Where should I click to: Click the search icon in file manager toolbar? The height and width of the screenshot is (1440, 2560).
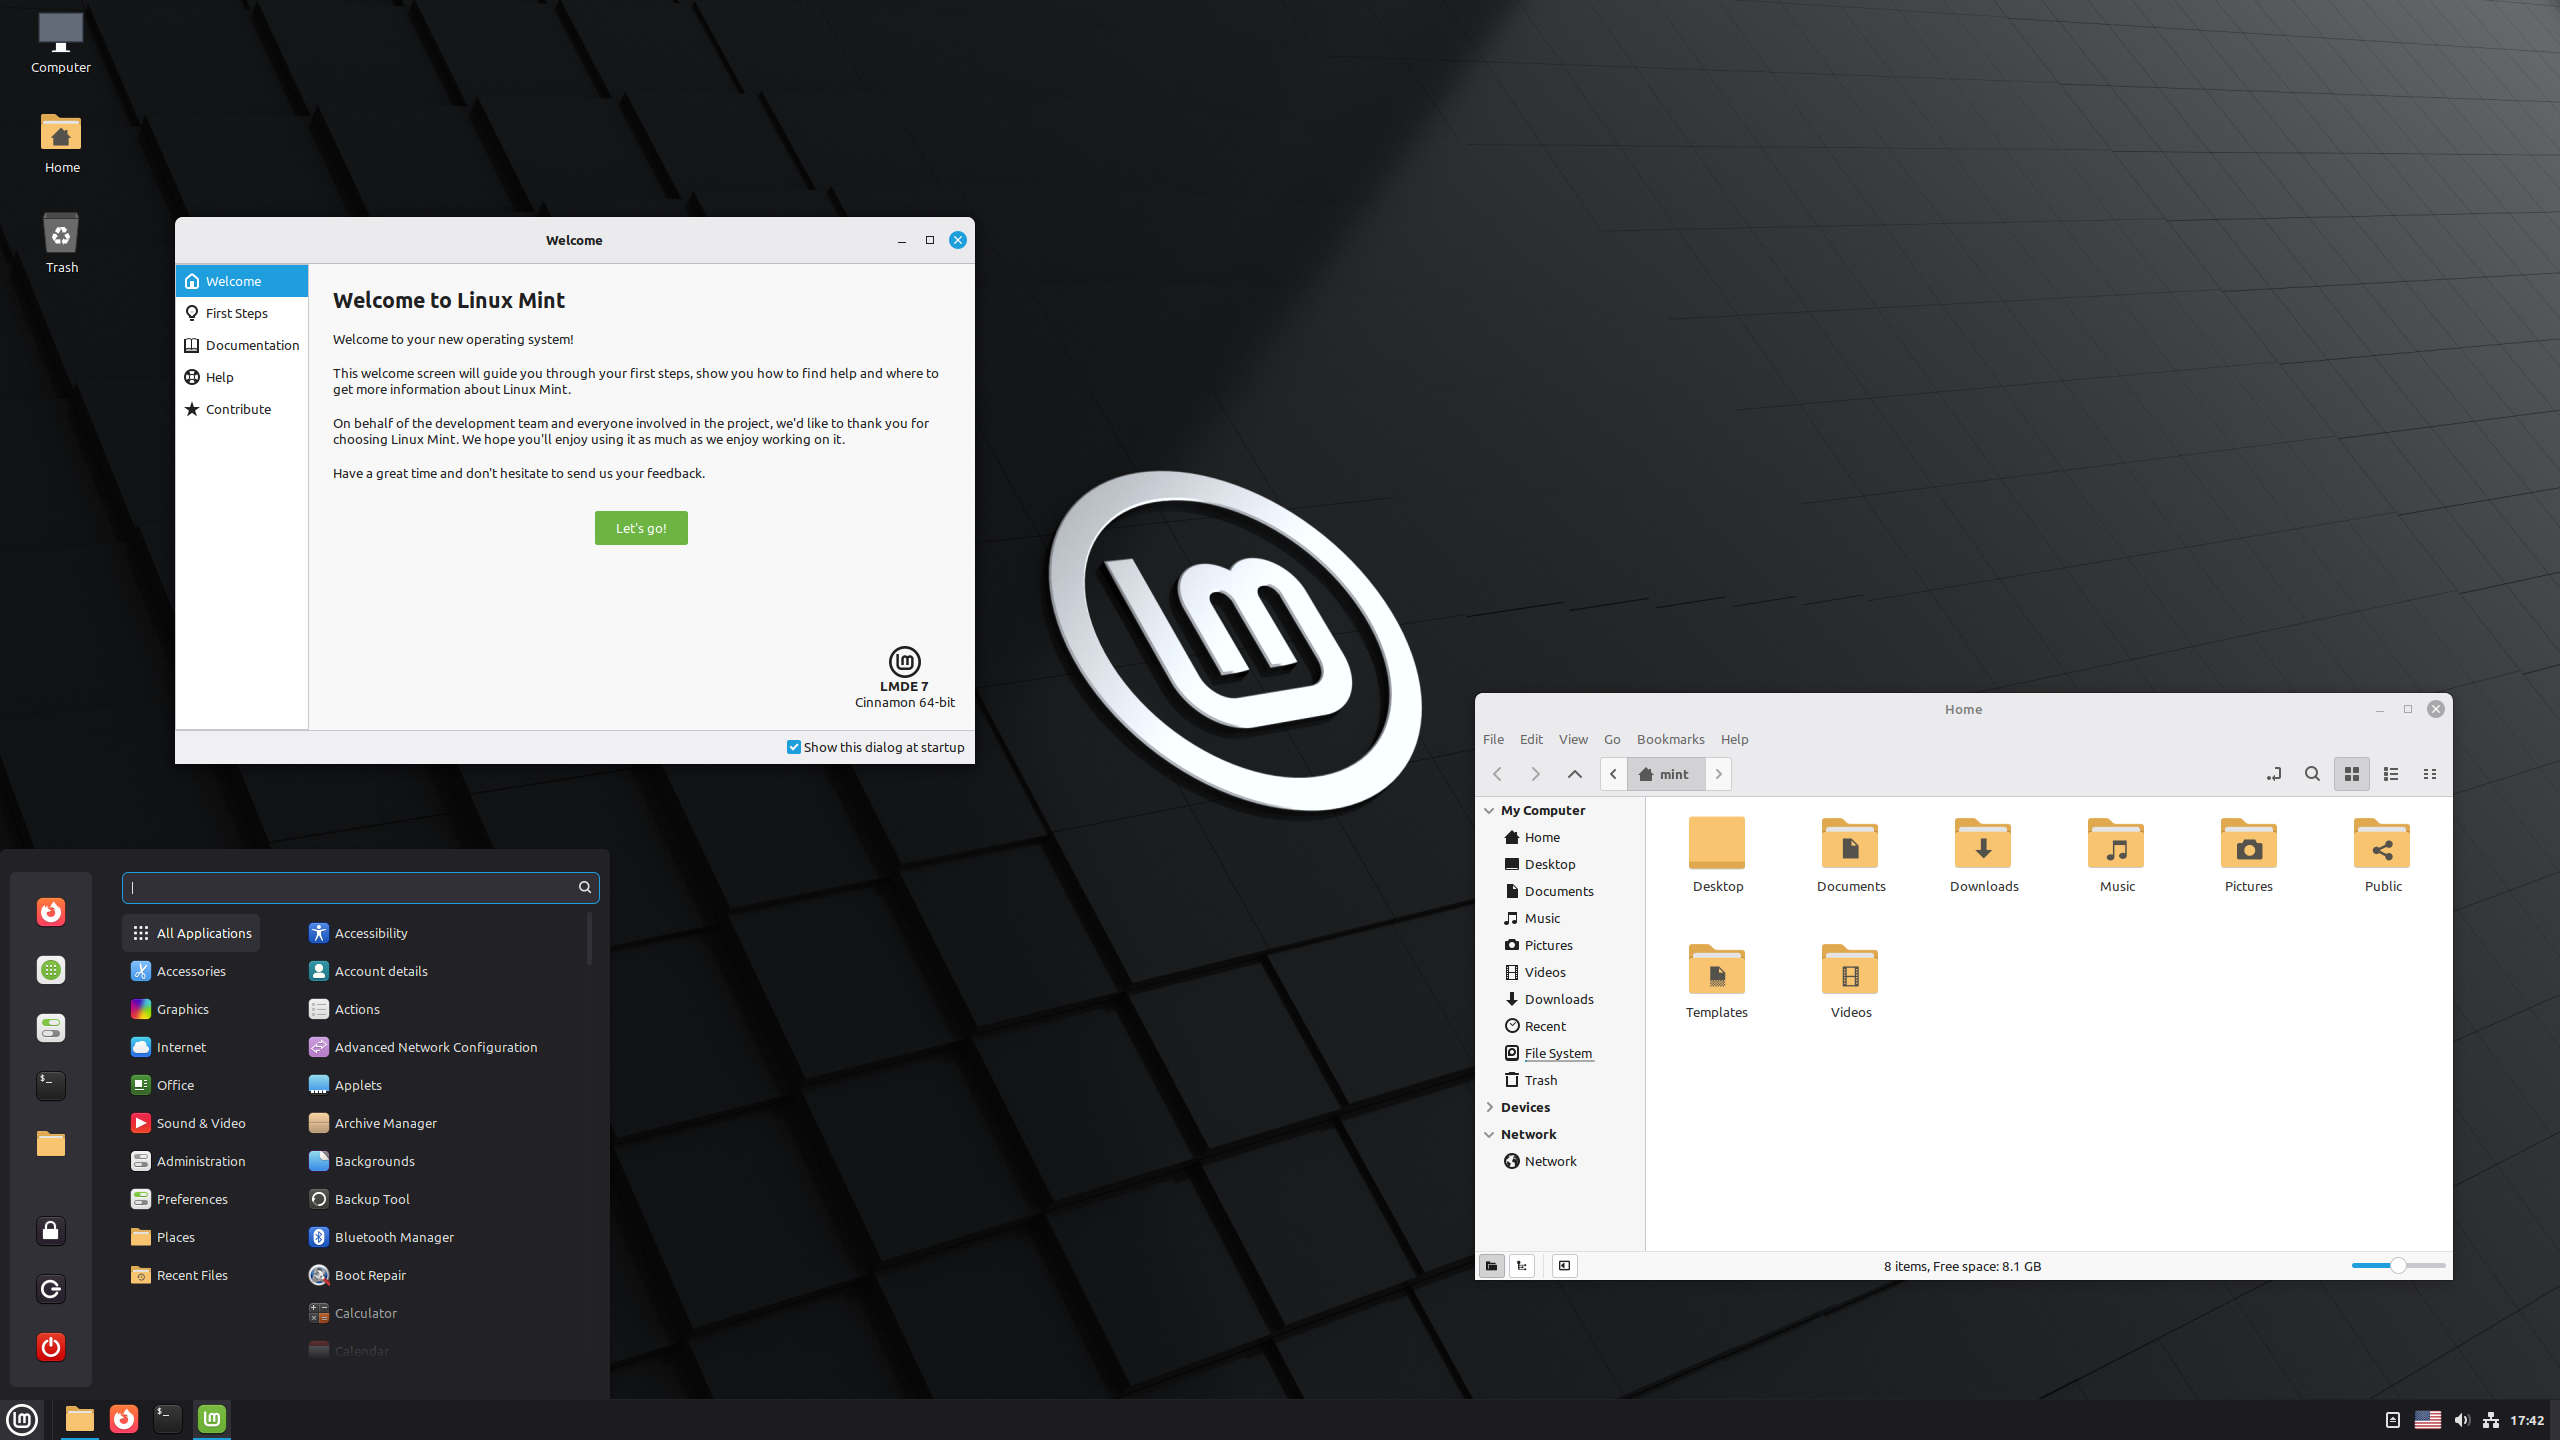[x=2312, y=774]
